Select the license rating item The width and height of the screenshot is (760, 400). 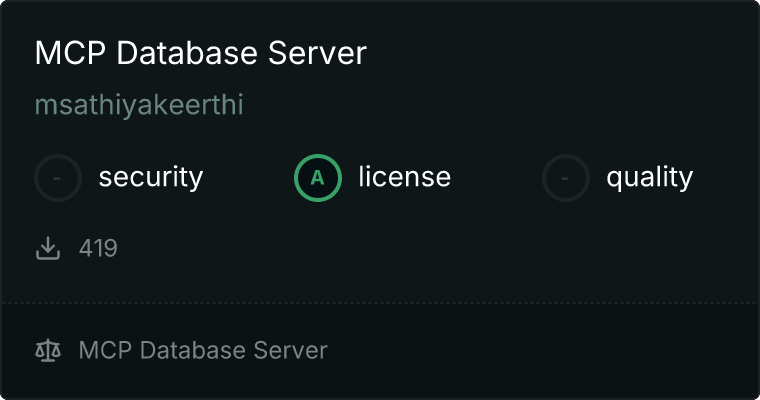coord(372,178)
